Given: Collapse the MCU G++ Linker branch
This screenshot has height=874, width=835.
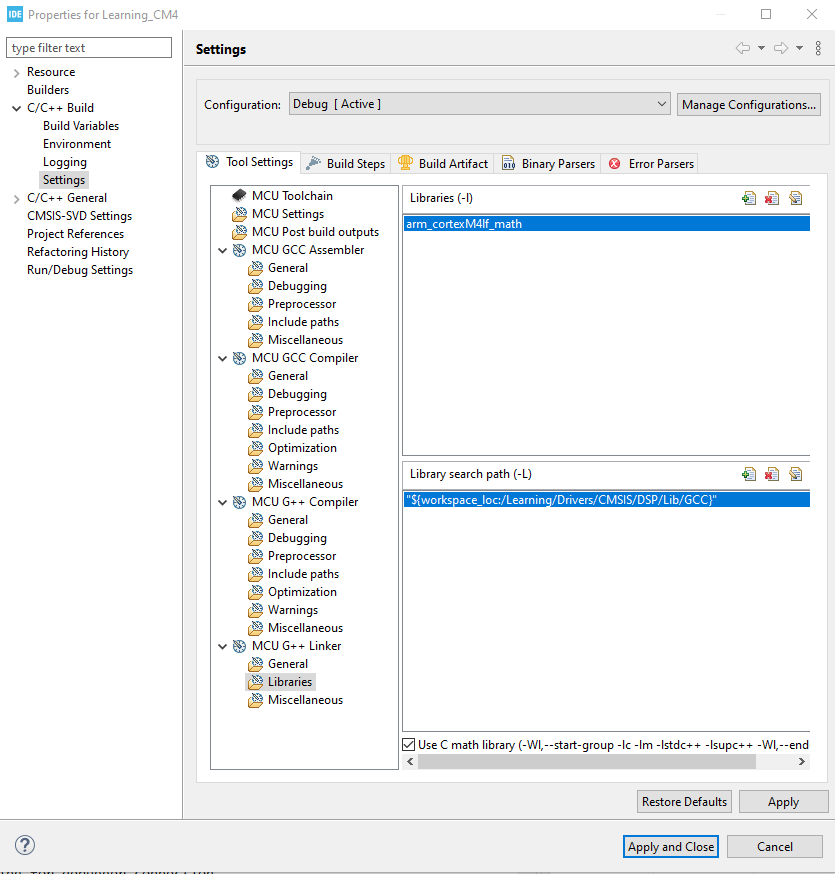Looking at the screenshot, I should pyautogui.click(x=222, y=646).
